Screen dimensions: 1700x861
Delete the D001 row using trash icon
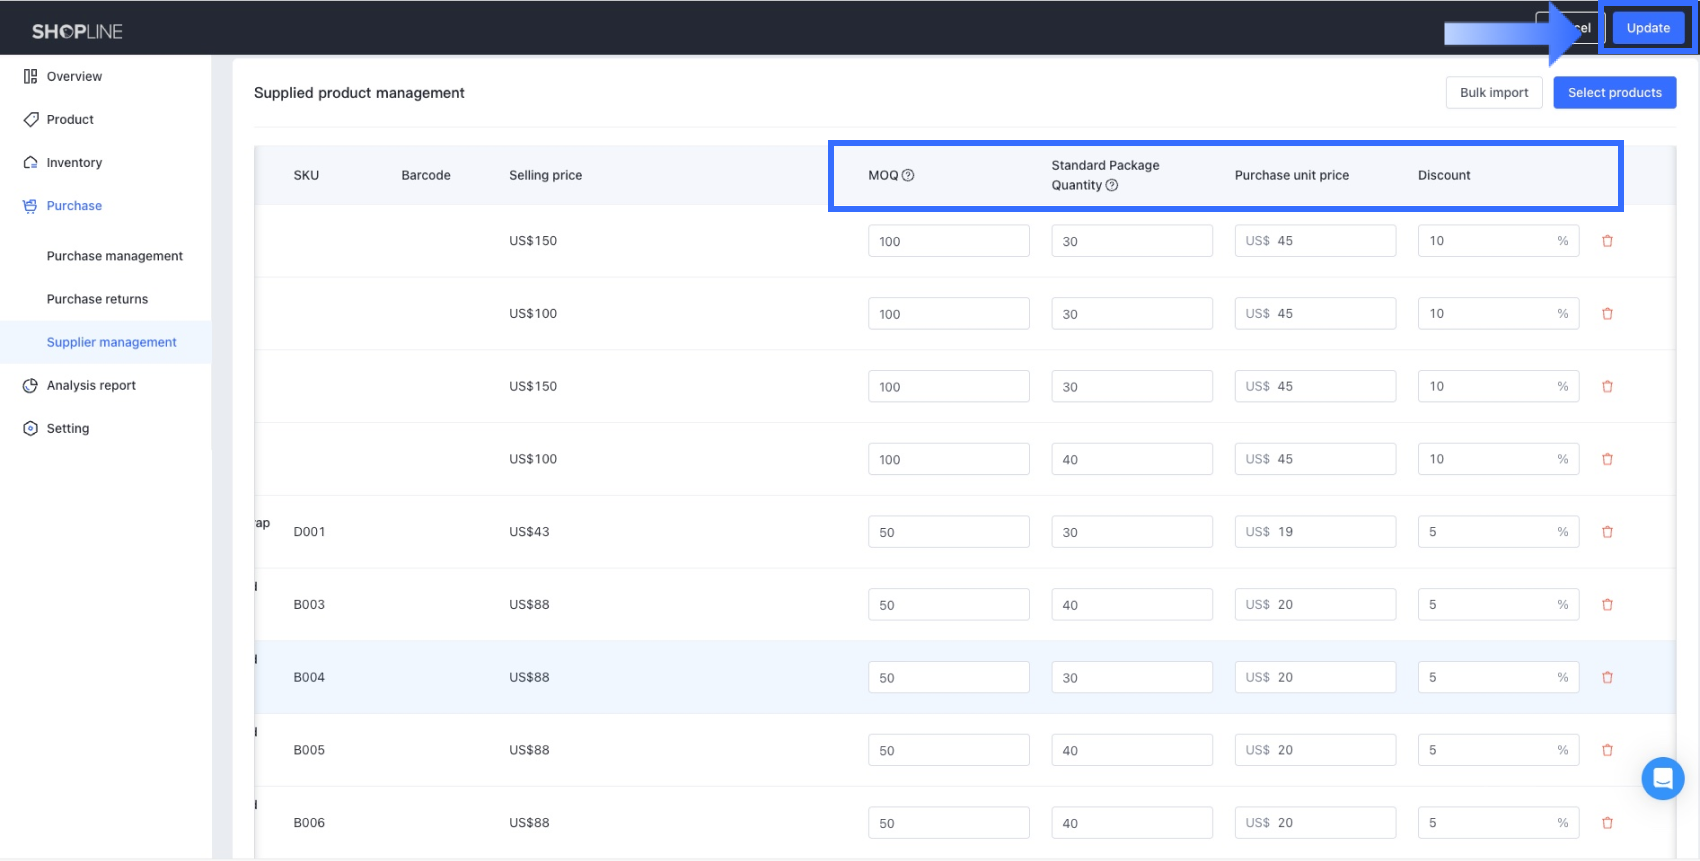tap(1607, 532)
